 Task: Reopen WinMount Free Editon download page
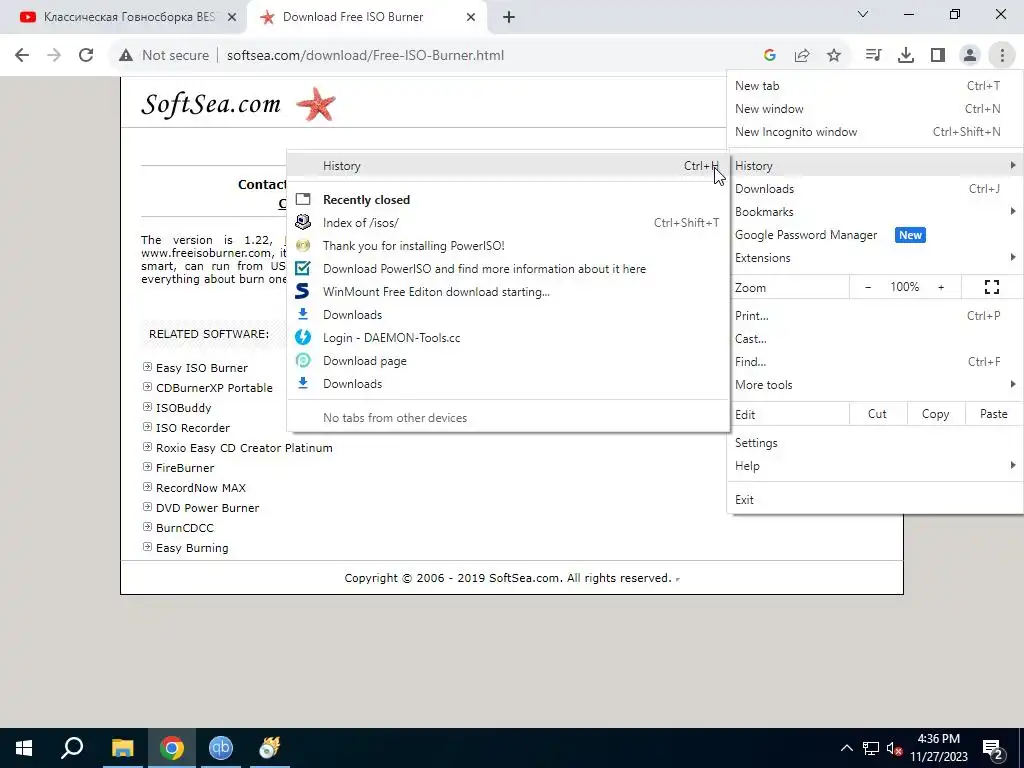[x=508, y=291]
